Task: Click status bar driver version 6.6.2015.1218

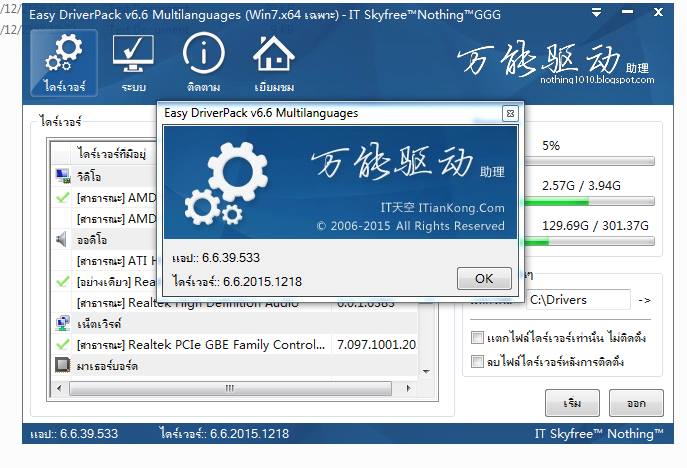Action: pyautogui.click(x=224, y=434)
